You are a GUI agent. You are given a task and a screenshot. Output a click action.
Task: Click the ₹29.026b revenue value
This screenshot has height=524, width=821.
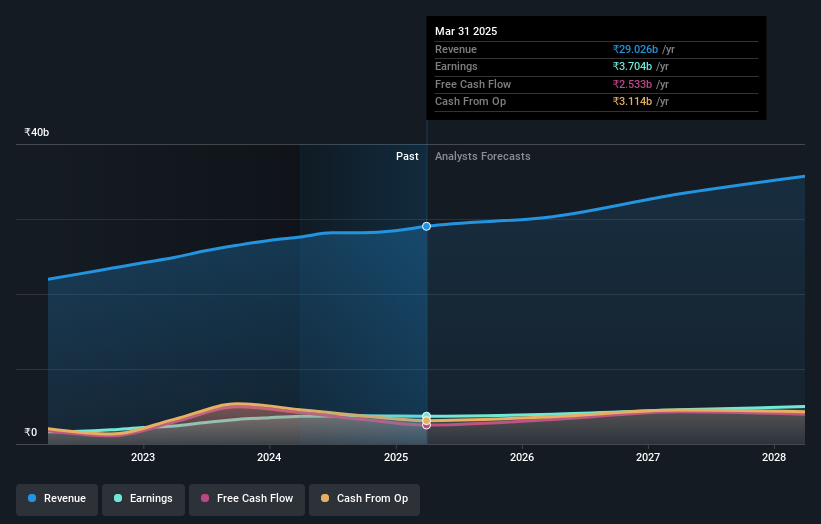click(x=635, y=49)
